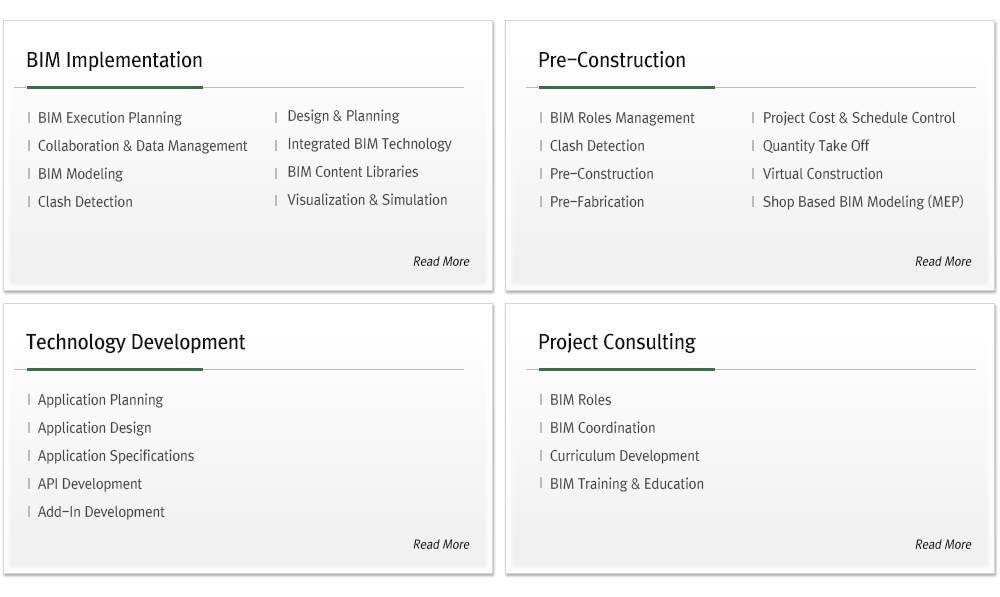
Task: Click Quantity Take Off entry
Action: point(816,146)
